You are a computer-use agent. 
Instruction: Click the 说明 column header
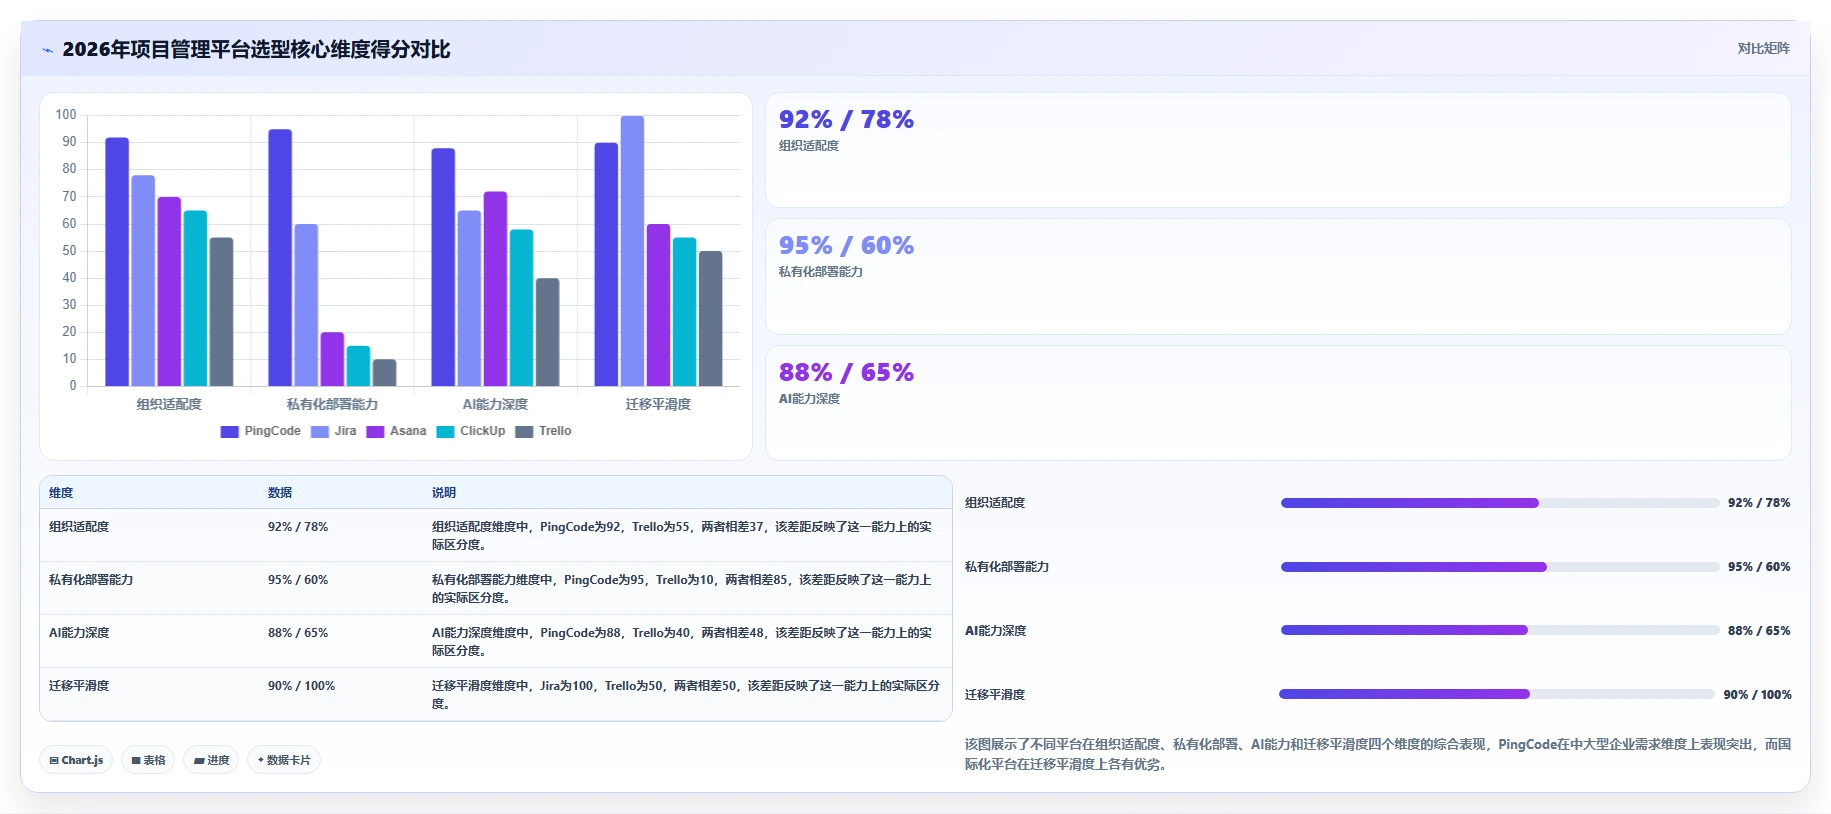pyautogui.click(x=444, y=493)
